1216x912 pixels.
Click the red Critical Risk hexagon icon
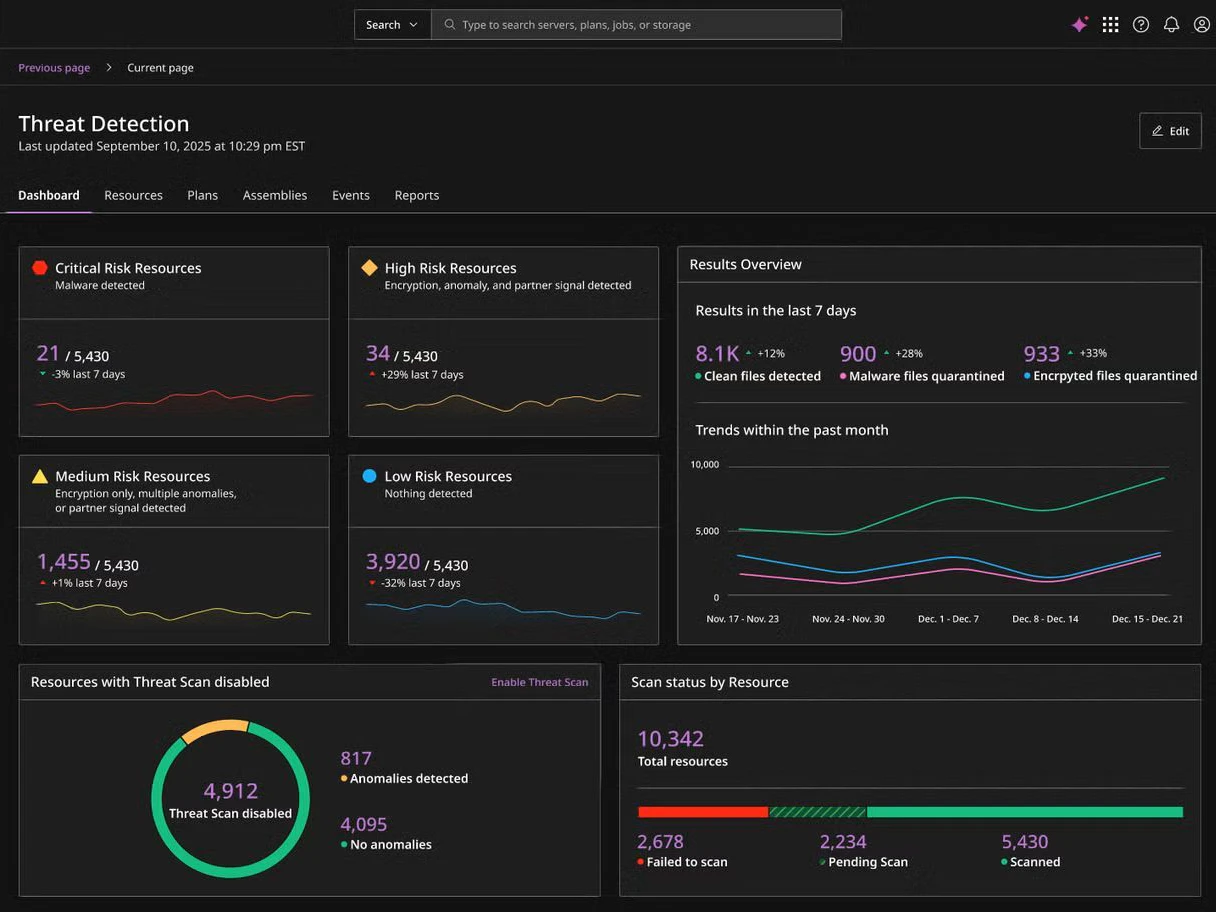tap(40, 268)
